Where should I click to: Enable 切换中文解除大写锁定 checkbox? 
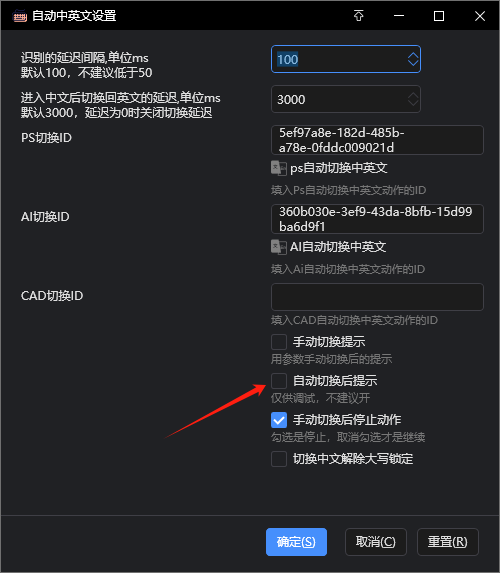point(279,459)
